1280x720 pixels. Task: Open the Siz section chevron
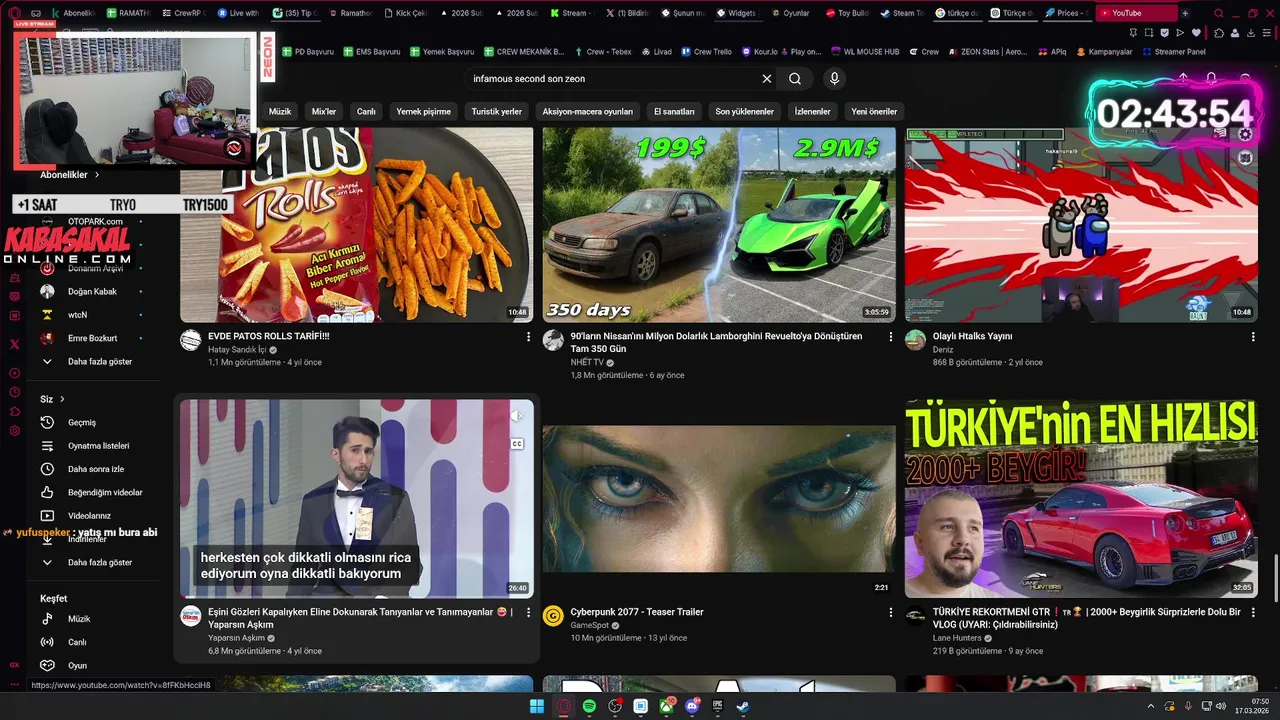click(62, 399)
